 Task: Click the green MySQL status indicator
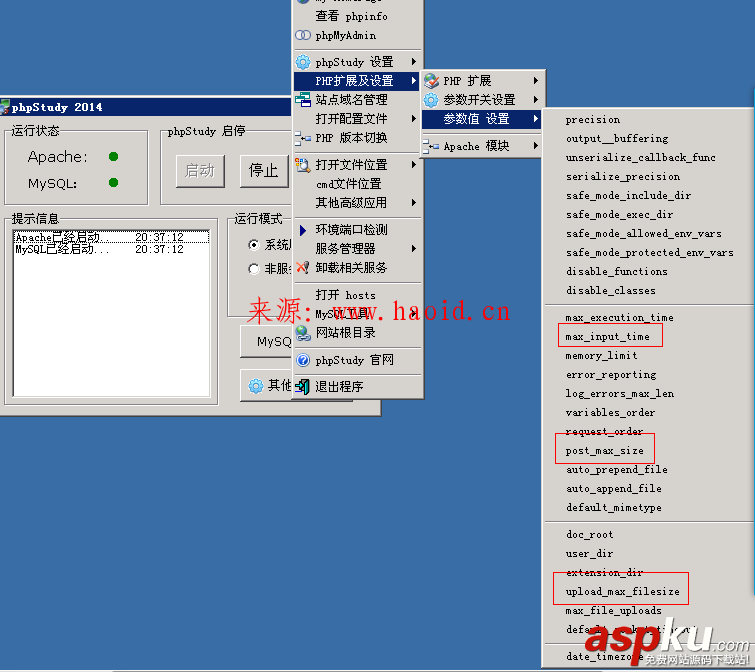pos(114,182)
